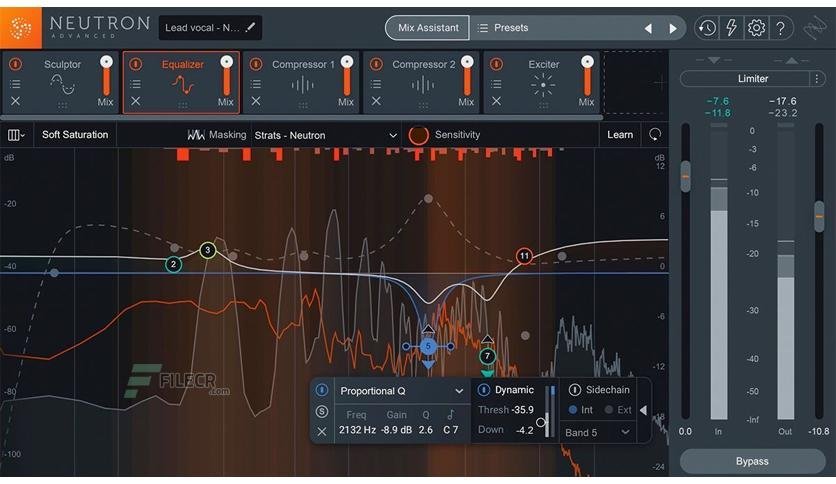Select EQ node 3
The width and height of the screenshot is (836, 484).
[207, 250]
